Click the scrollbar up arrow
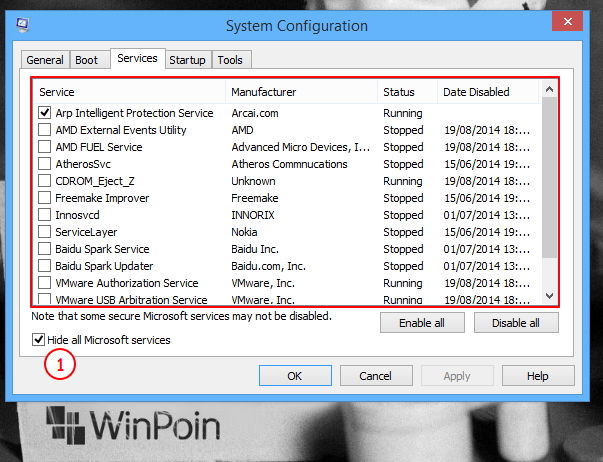Image resolution: width=603 pixels, height=462 pixels. pos(549,89)
